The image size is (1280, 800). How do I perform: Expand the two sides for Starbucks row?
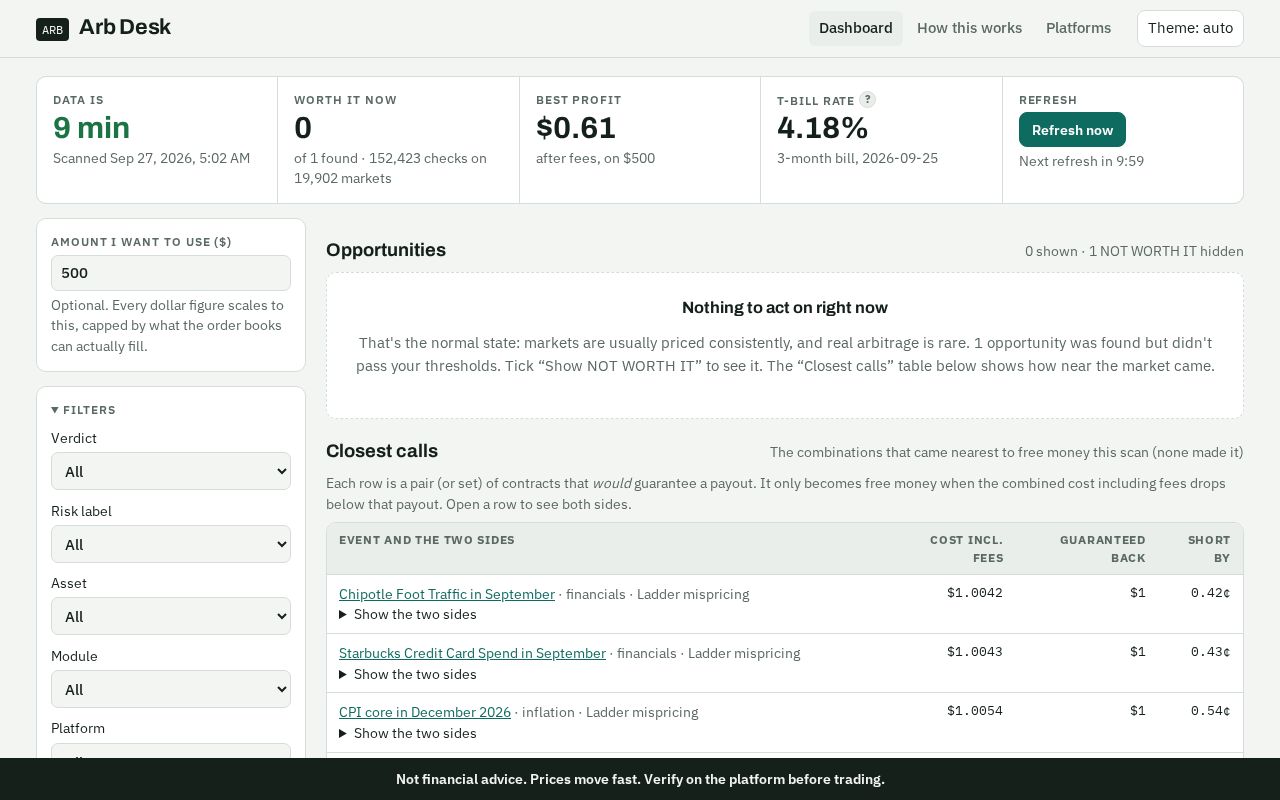pos(408,674)
